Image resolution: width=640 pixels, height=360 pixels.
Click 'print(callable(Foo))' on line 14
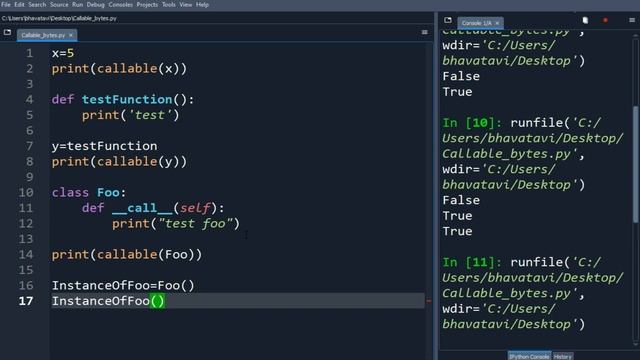[127, 255]
